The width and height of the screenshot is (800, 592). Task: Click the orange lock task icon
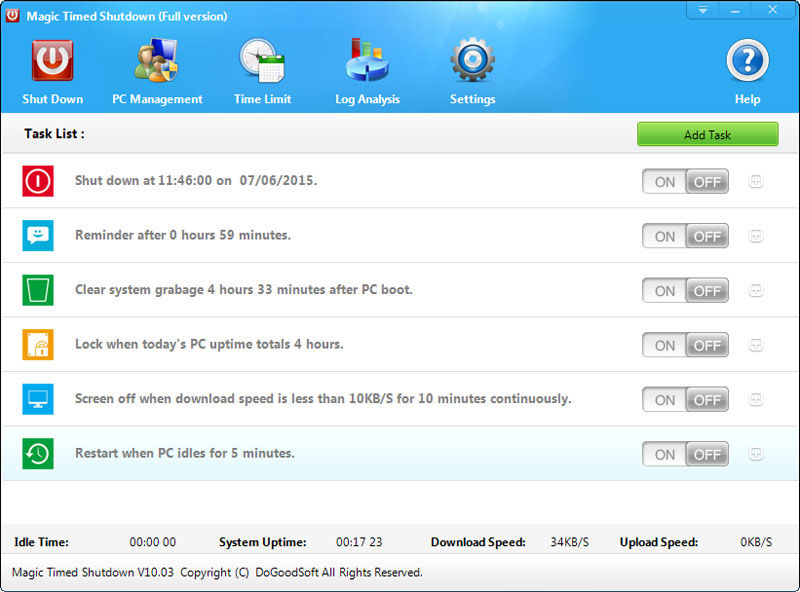pos(38,345)
